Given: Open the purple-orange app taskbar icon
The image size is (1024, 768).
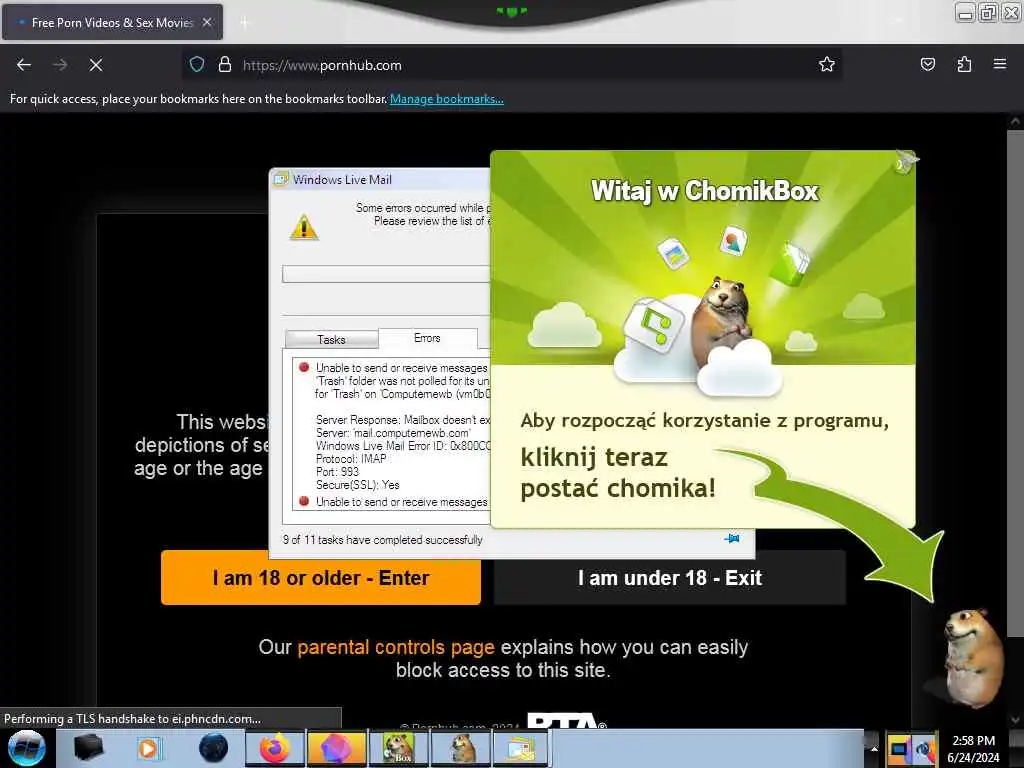Looking at the screenshot, I should [336, 748].
